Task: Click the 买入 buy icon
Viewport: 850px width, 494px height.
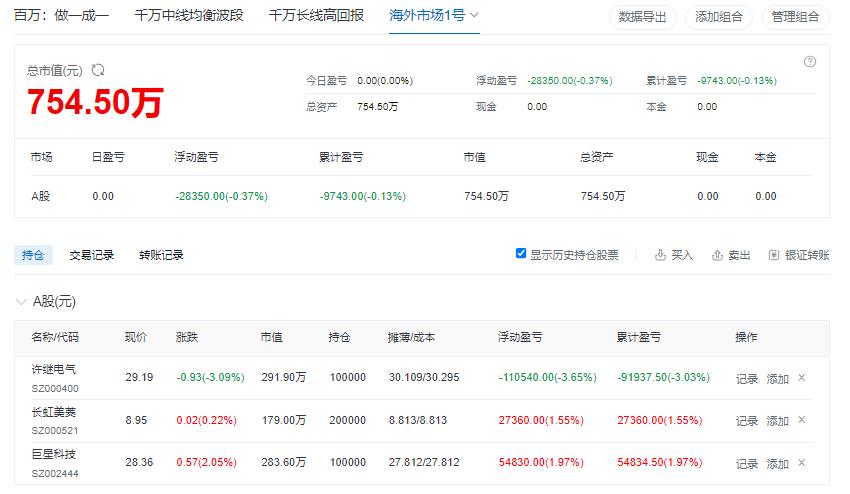Action: click(660, 255)
